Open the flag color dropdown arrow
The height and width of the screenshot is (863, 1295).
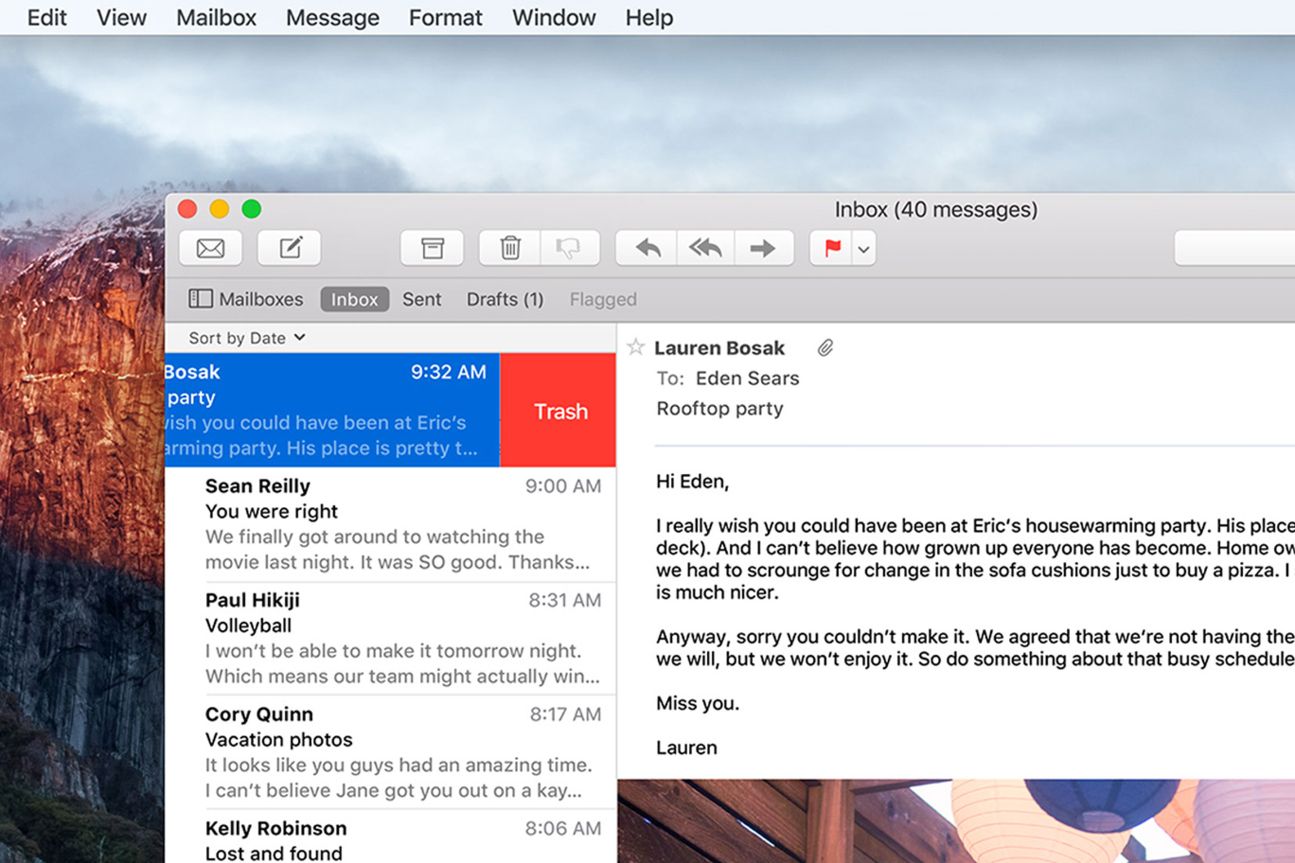pos(864,248)
